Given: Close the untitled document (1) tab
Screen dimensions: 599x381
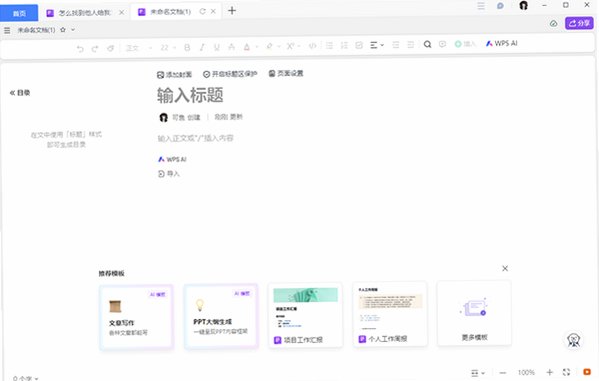Looking at the screenshot, I should pos(213,11).
